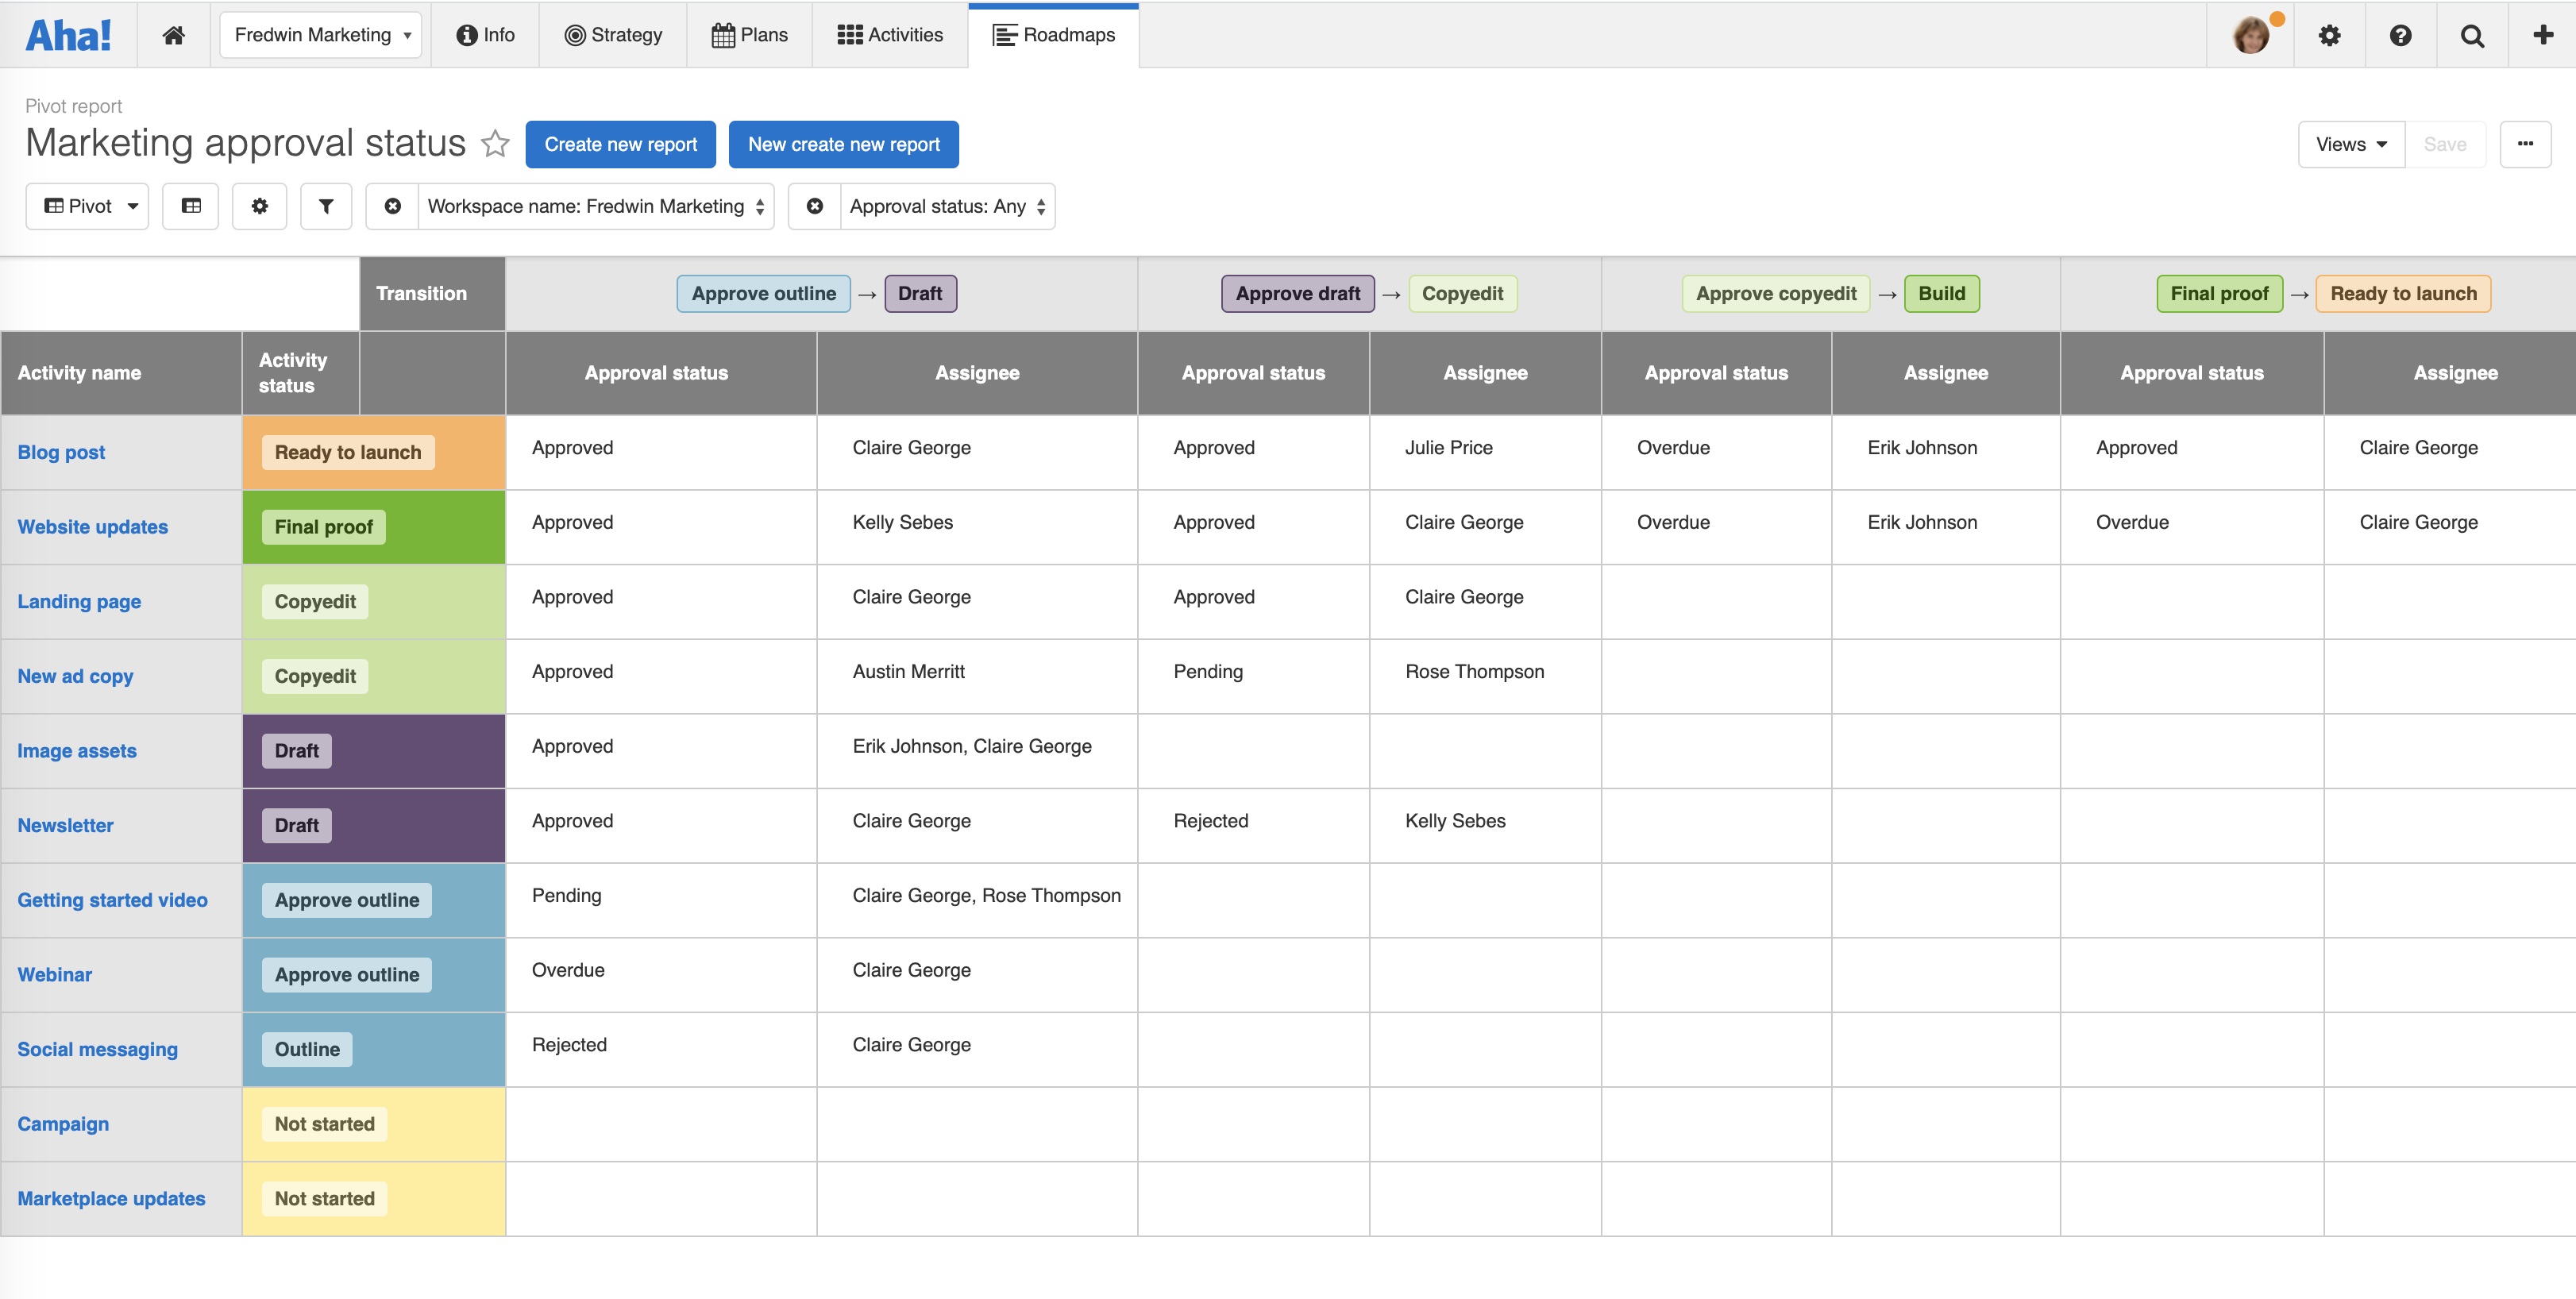Open the Plans tab
This screenshot has height=1299, width=2576.
tap(750, 35)
